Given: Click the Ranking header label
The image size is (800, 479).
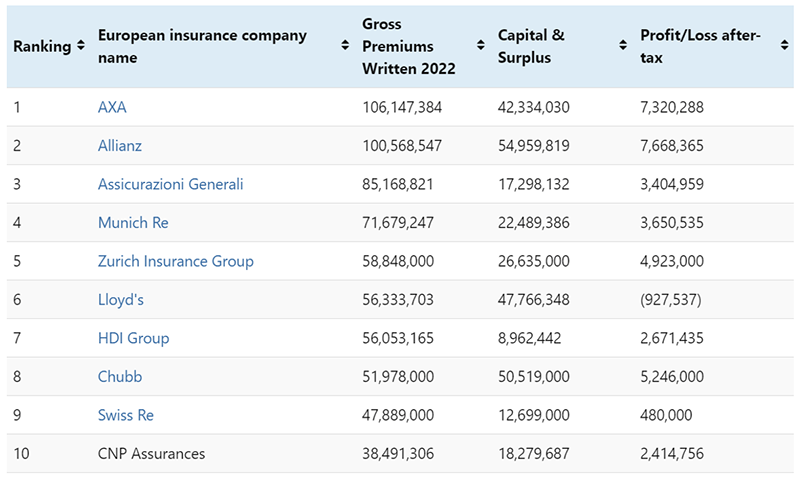Looking at the screenshot, I should (42, 46).
